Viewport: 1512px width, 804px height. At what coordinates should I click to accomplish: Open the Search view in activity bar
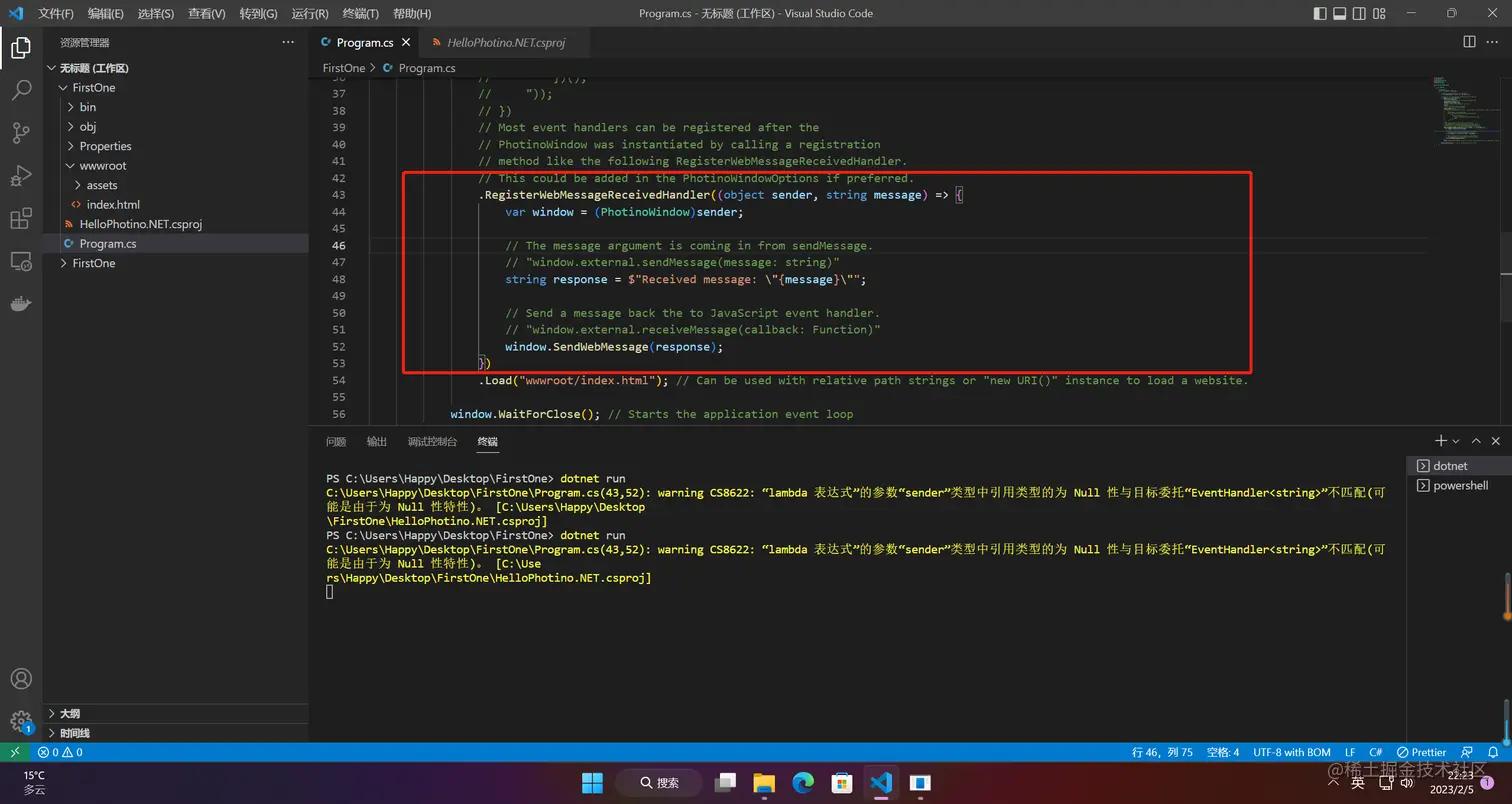click(x=21, y=90)
